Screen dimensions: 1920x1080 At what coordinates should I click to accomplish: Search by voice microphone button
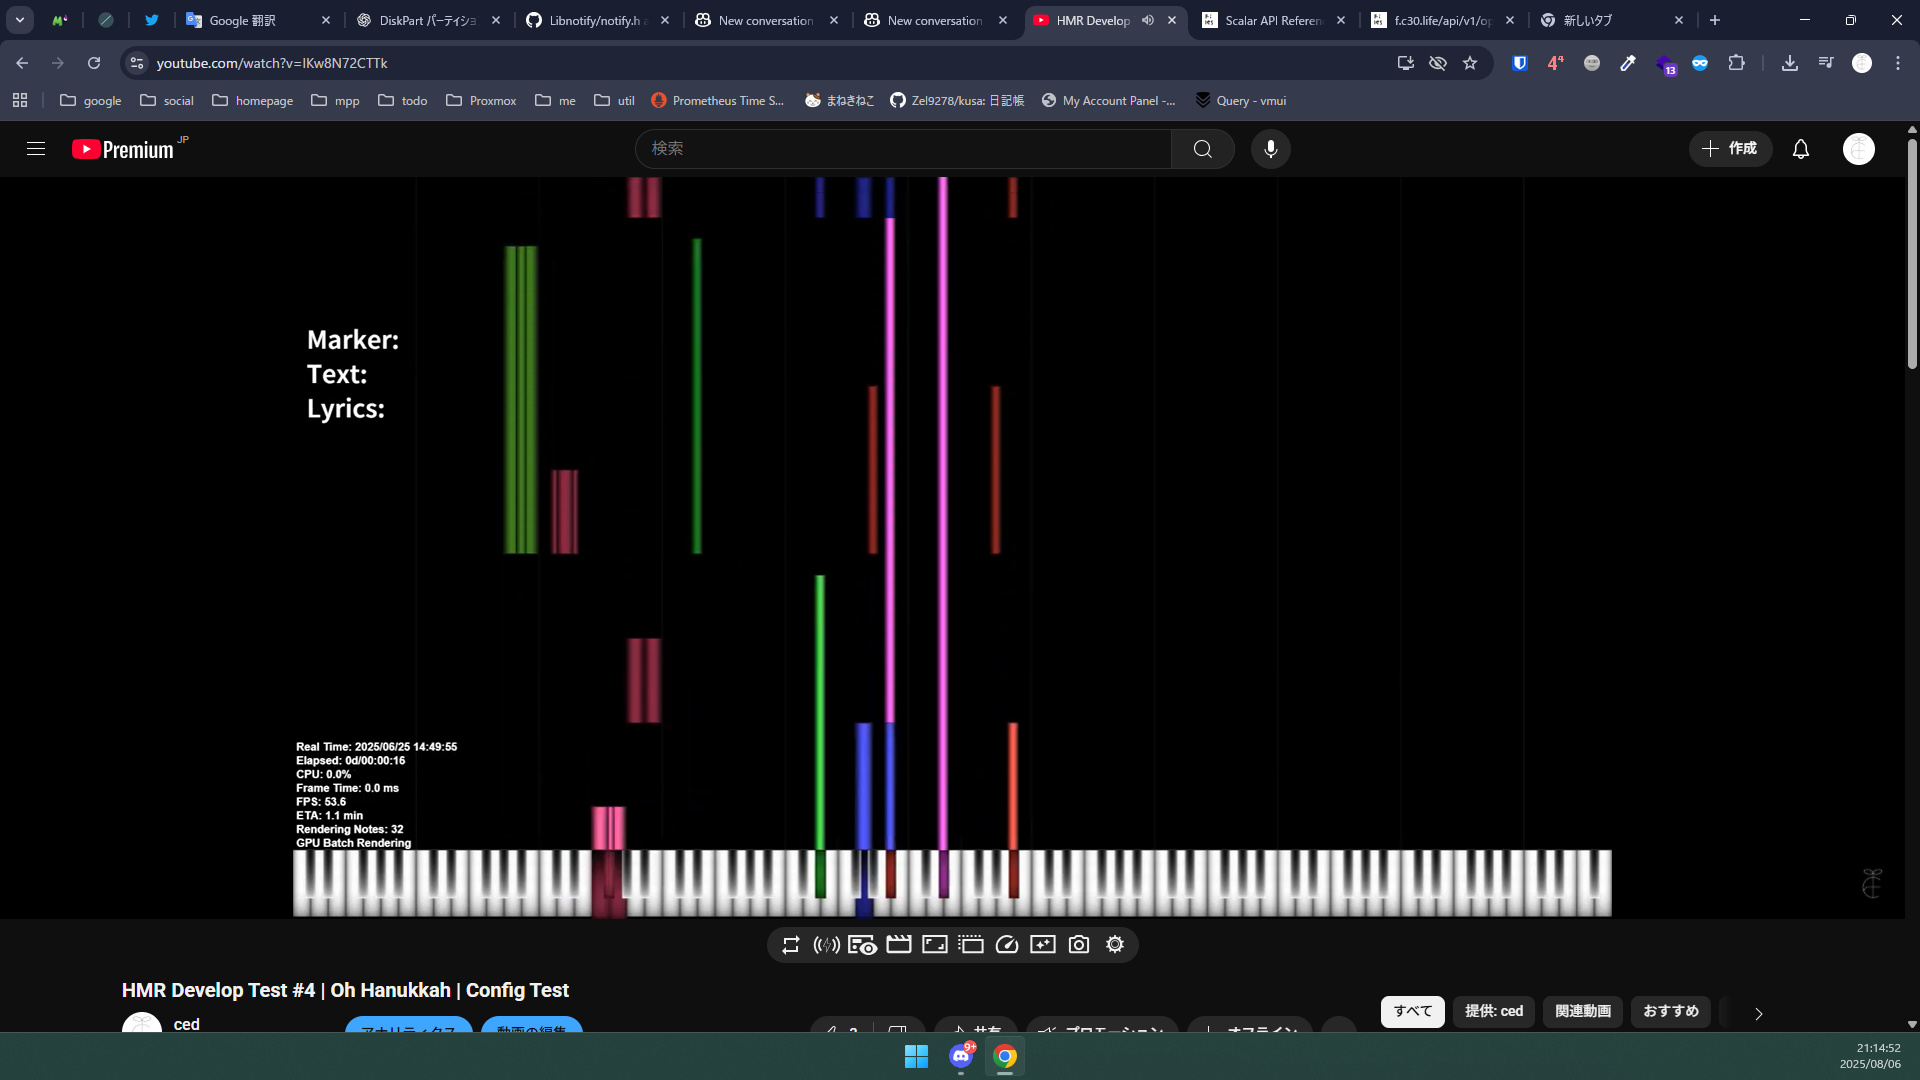tap(1270, 149)
